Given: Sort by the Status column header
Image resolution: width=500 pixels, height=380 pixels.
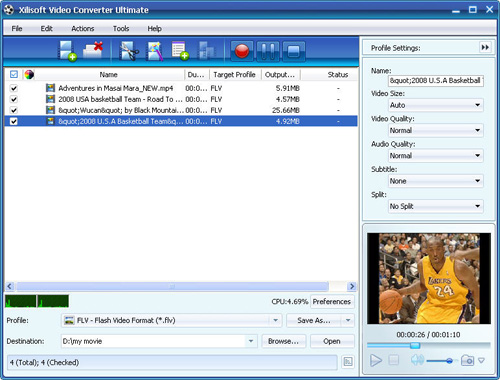Looking at the screenshot, I should click(338, 75).
